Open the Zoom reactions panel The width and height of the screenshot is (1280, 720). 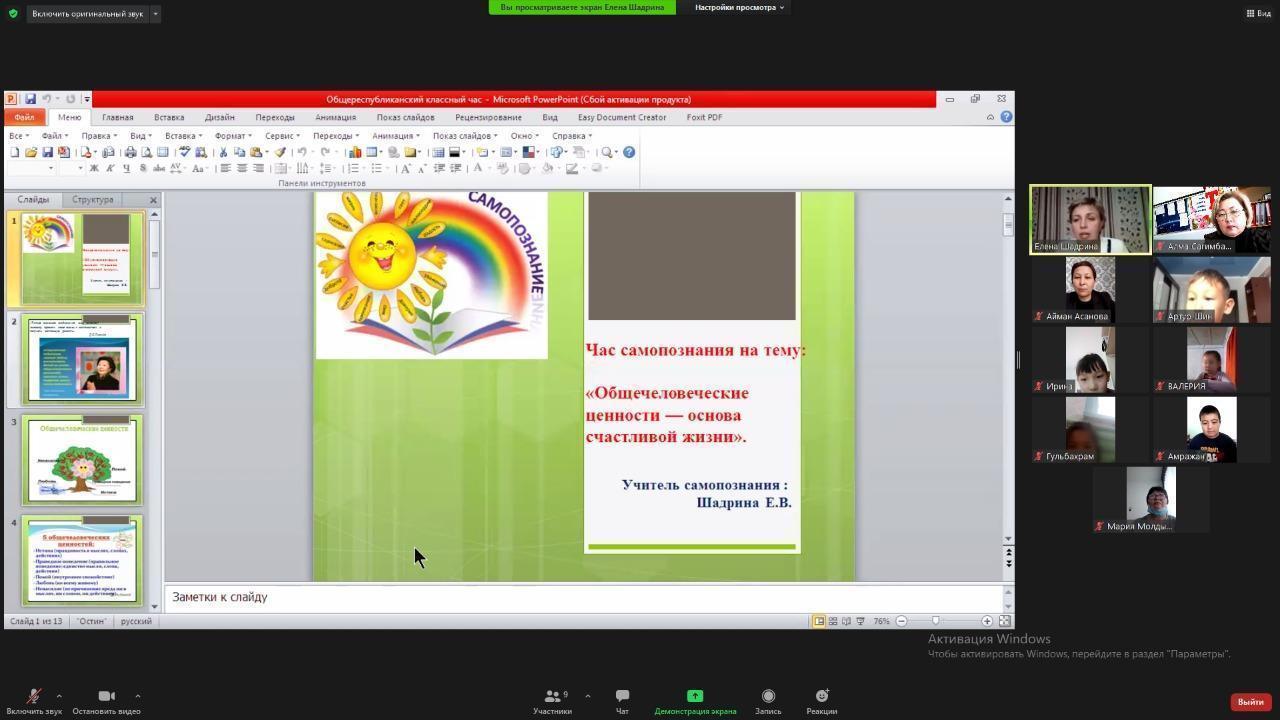(821, 697)
